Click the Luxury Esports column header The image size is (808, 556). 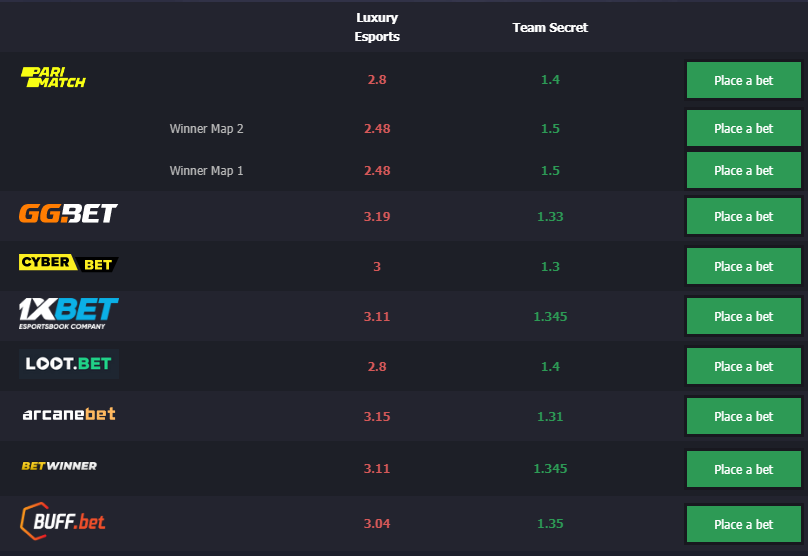[377, 27]
